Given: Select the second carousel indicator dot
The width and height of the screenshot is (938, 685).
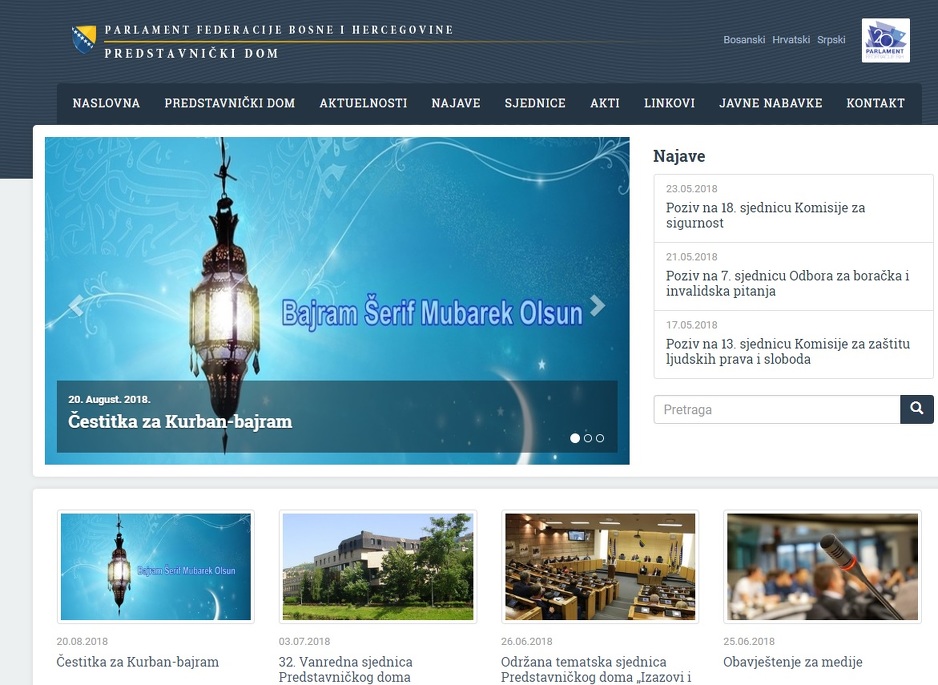Looking at the screenshot, I should tap(587, 438).
